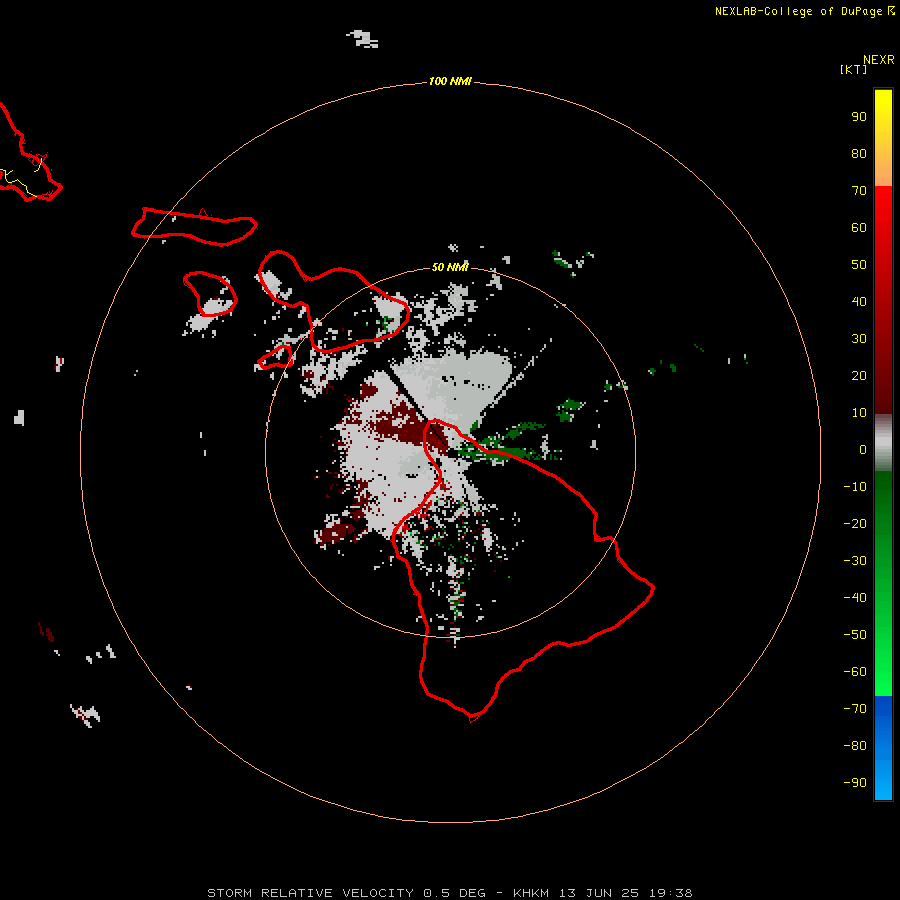The width and height of the screenshot is (900, 900).
Task: Click the positive 60 scale value
Action: (859, 227)
